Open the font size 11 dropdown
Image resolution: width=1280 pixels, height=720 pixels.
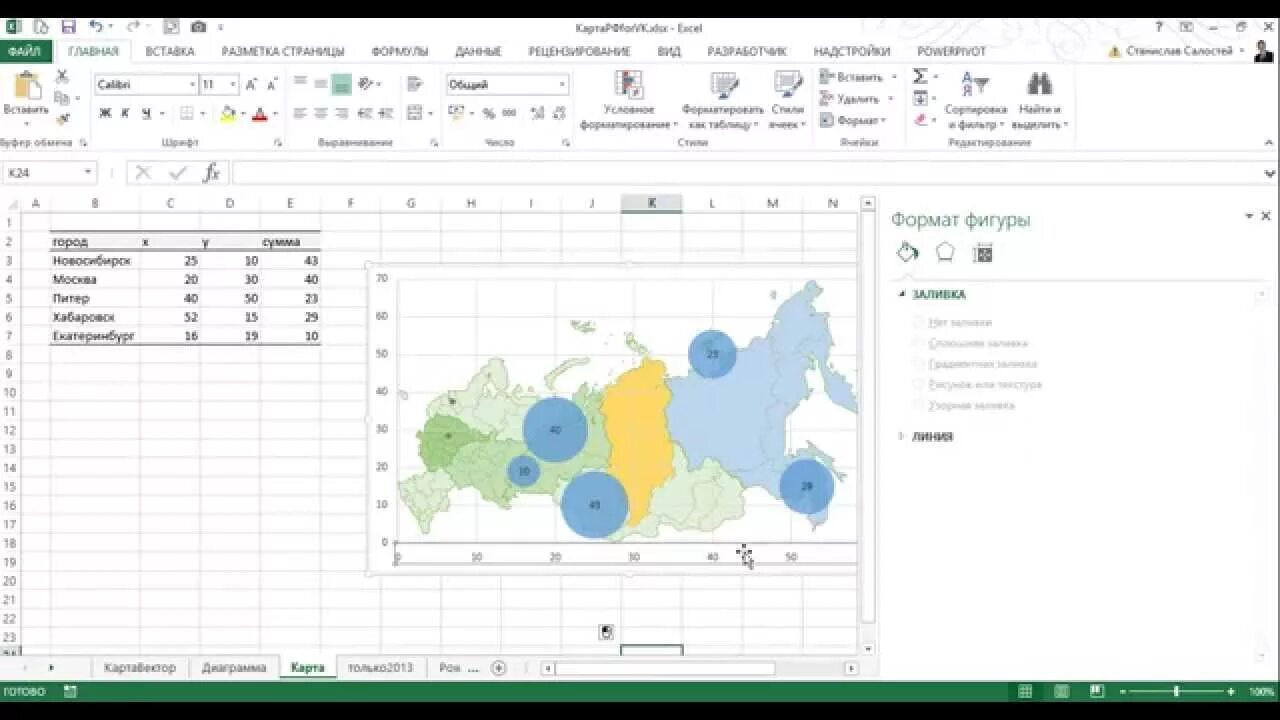(x=233, y=85)
